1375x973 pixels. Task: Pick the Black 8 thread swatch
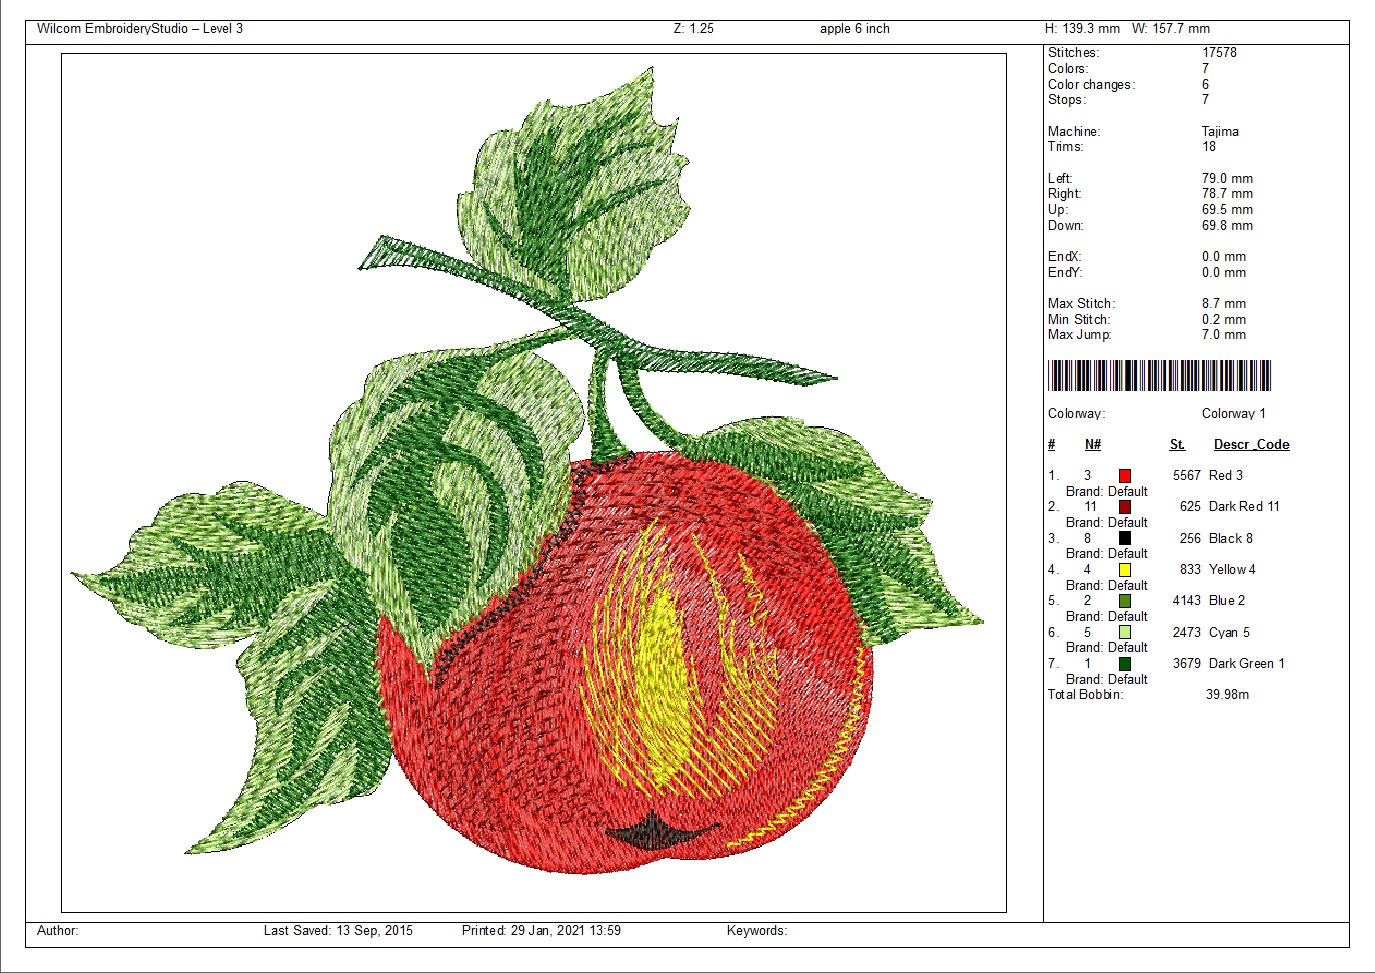[1125, 539]
